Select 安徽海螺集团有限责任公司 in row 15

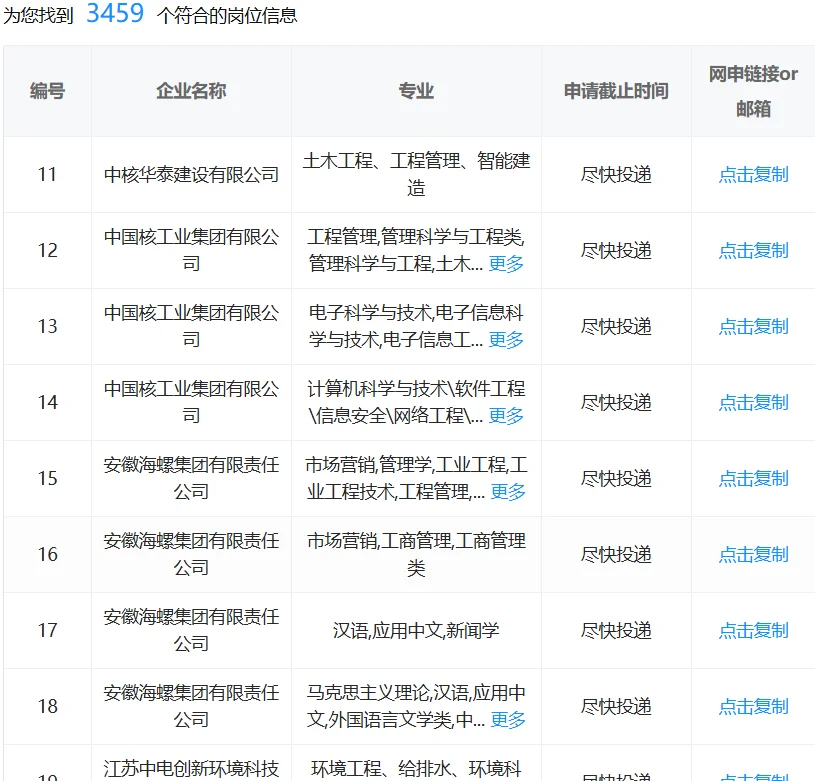point(191,478)
